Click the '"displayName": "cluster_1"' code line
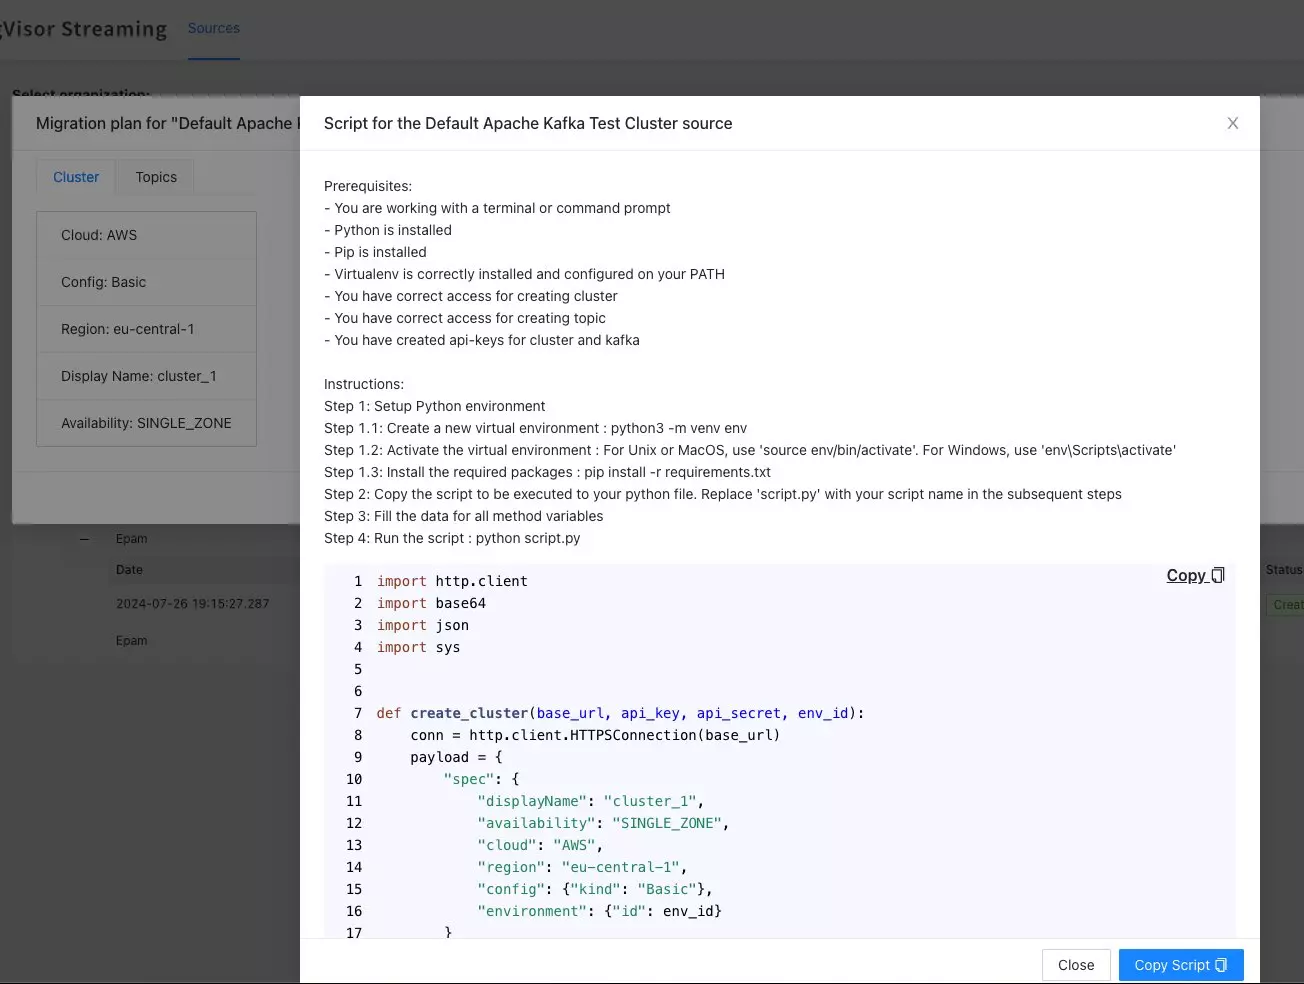The image size is (1304, 984). pos(591,801)
